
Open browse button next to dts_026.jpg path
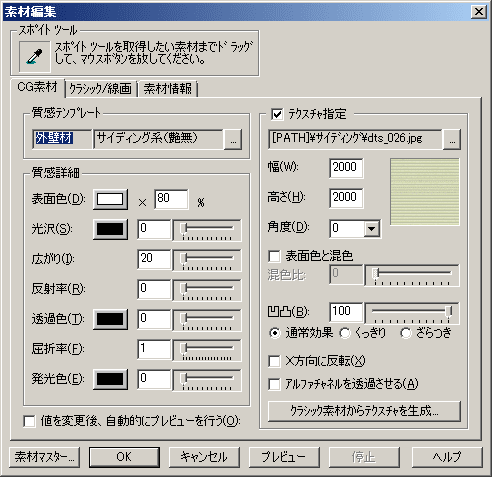(452, 139)
